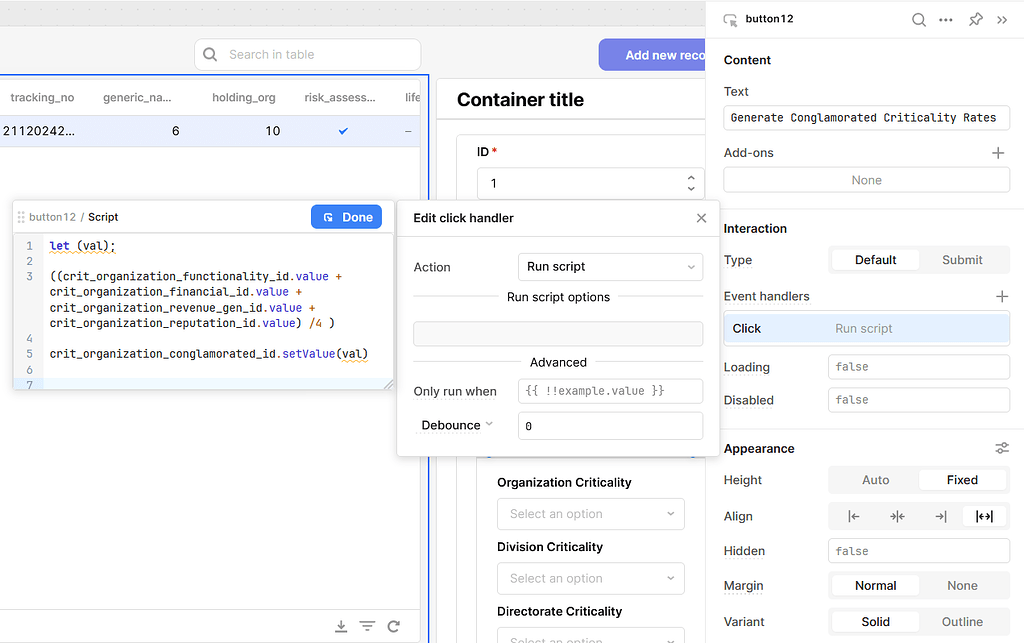The width and height of the screenshot is (1024, 643).
Task: Click the Search in table field
Action: tap(308, 55)
